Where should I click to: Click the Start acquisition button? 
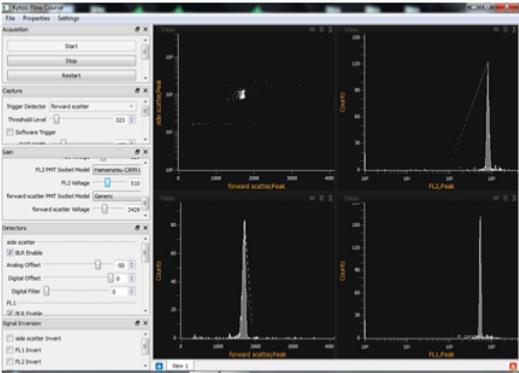click(x=71, y=46)
